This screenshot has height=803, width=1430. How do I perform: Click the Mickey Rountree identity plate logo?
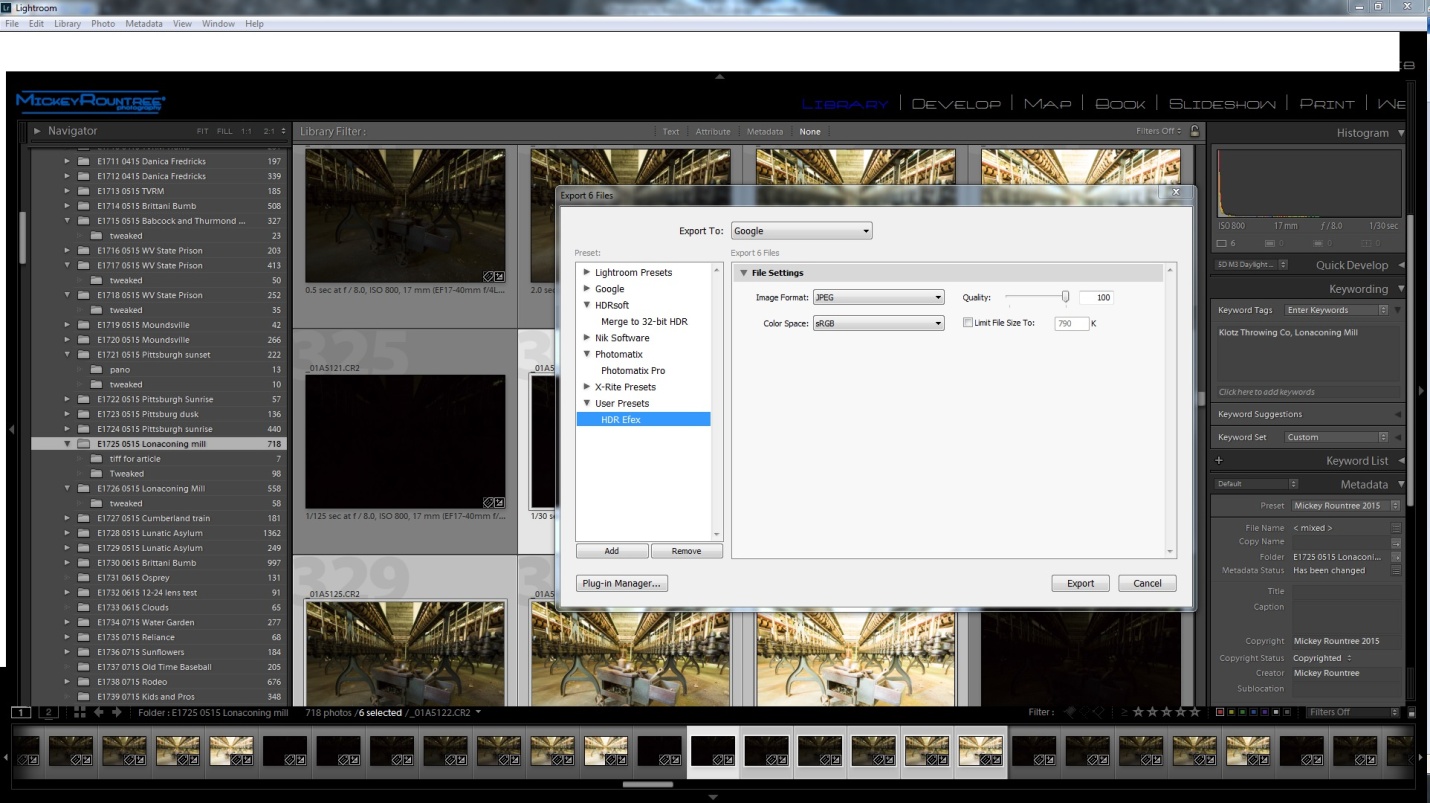91,102
